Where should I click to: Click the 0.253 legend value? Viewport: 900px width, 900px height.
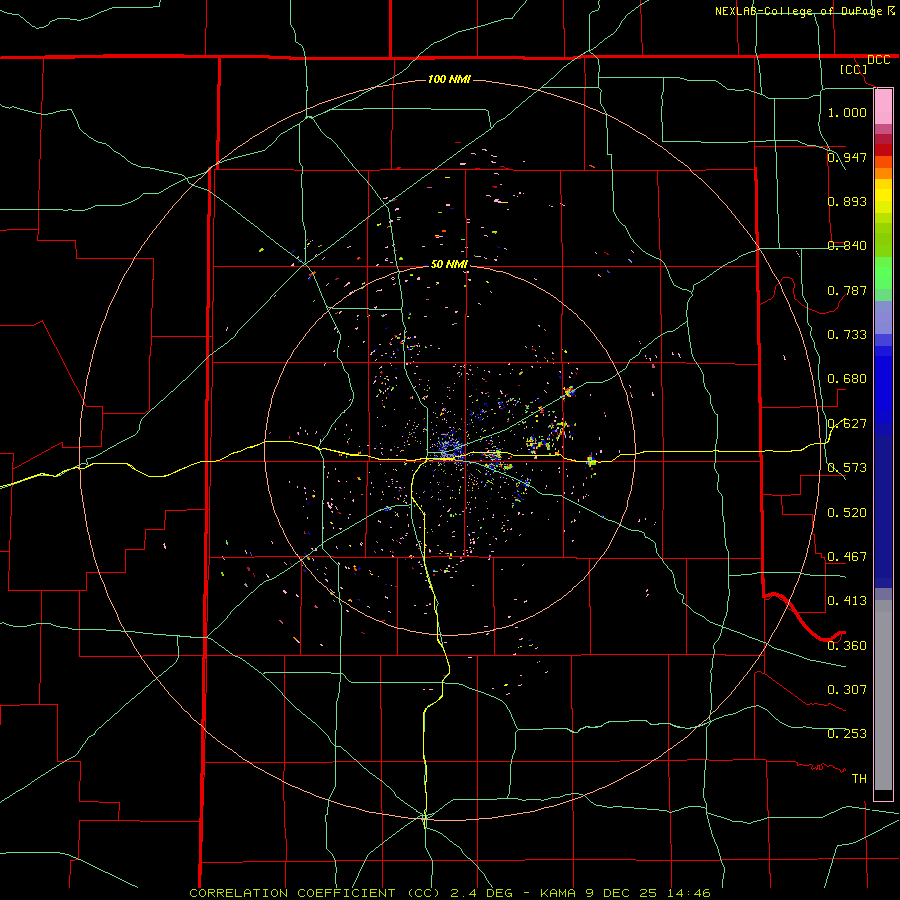(847, 734)
